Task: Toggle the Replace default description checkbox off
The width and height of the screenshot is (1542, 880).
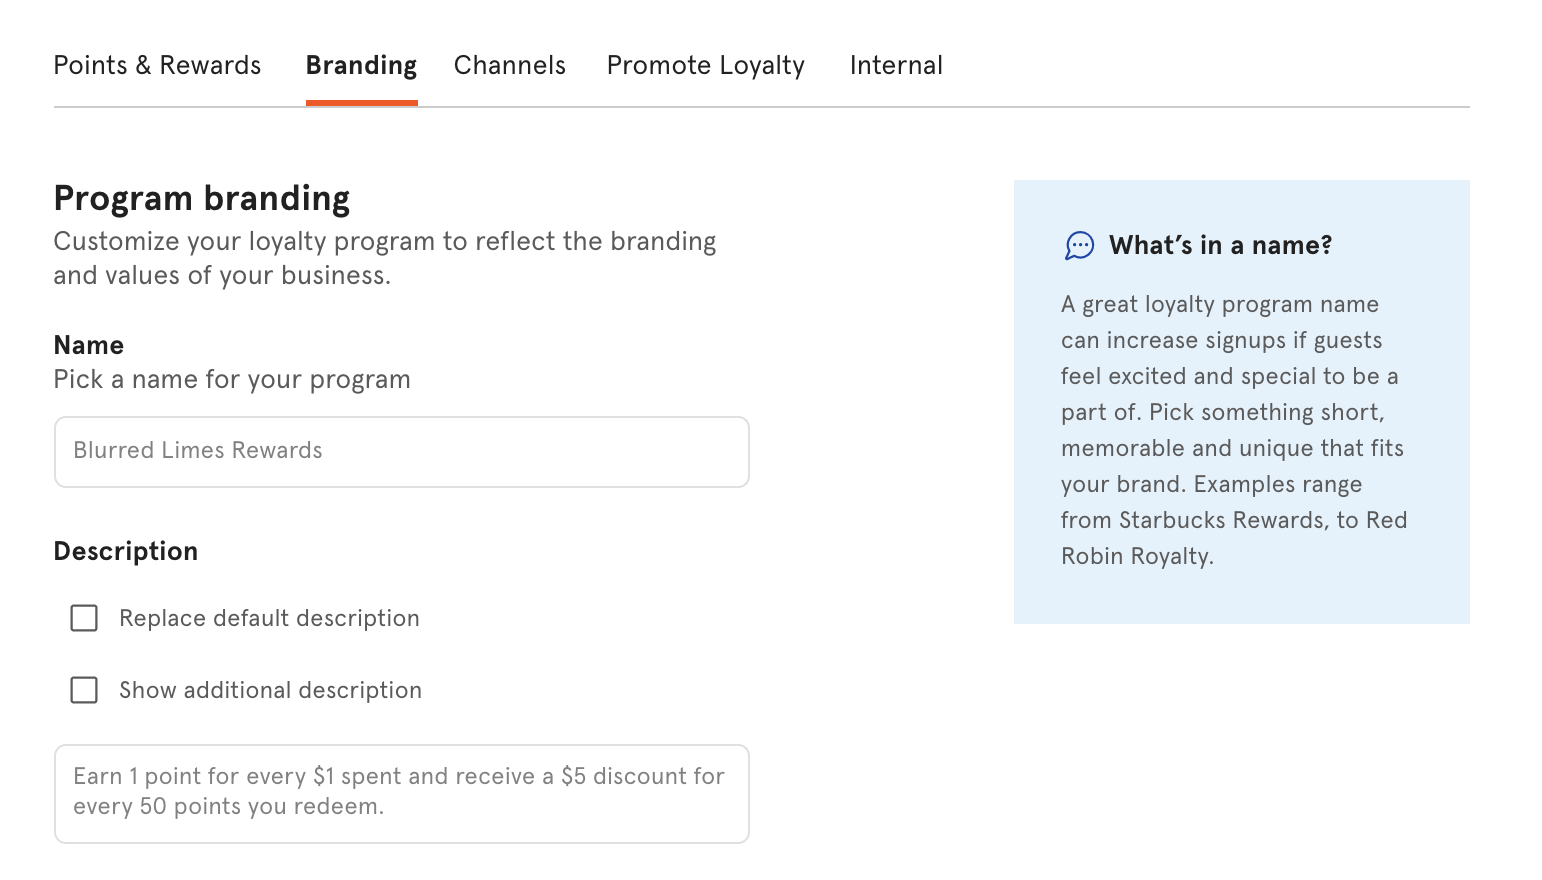Action: tap(84, 618)
